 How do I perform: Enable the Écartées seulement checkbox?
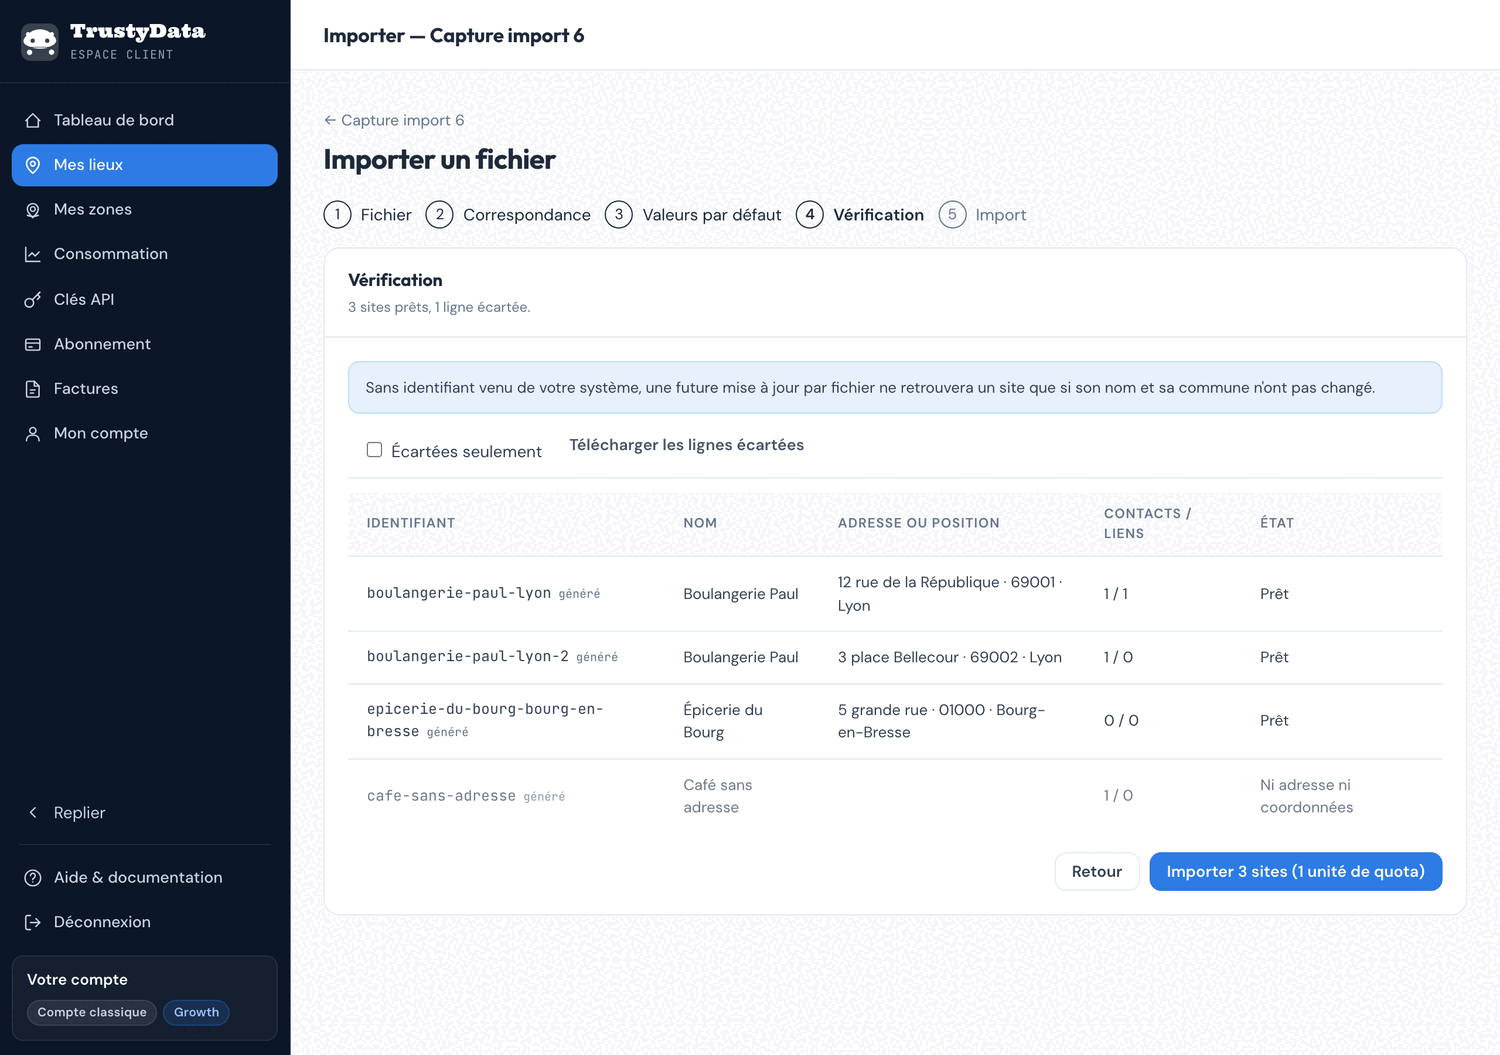click(374, 450)
